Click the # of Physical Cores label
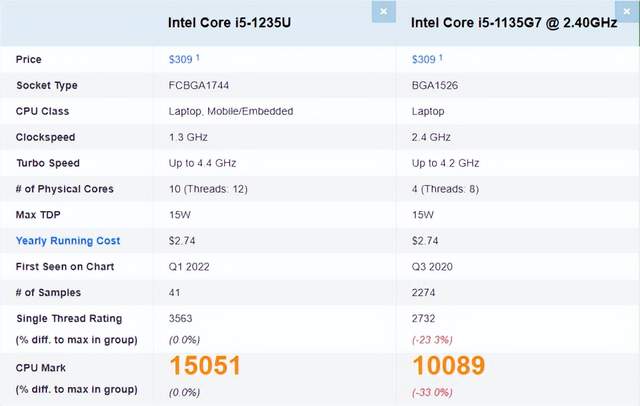The image size is (640, 406). click(x=64, y=189)
